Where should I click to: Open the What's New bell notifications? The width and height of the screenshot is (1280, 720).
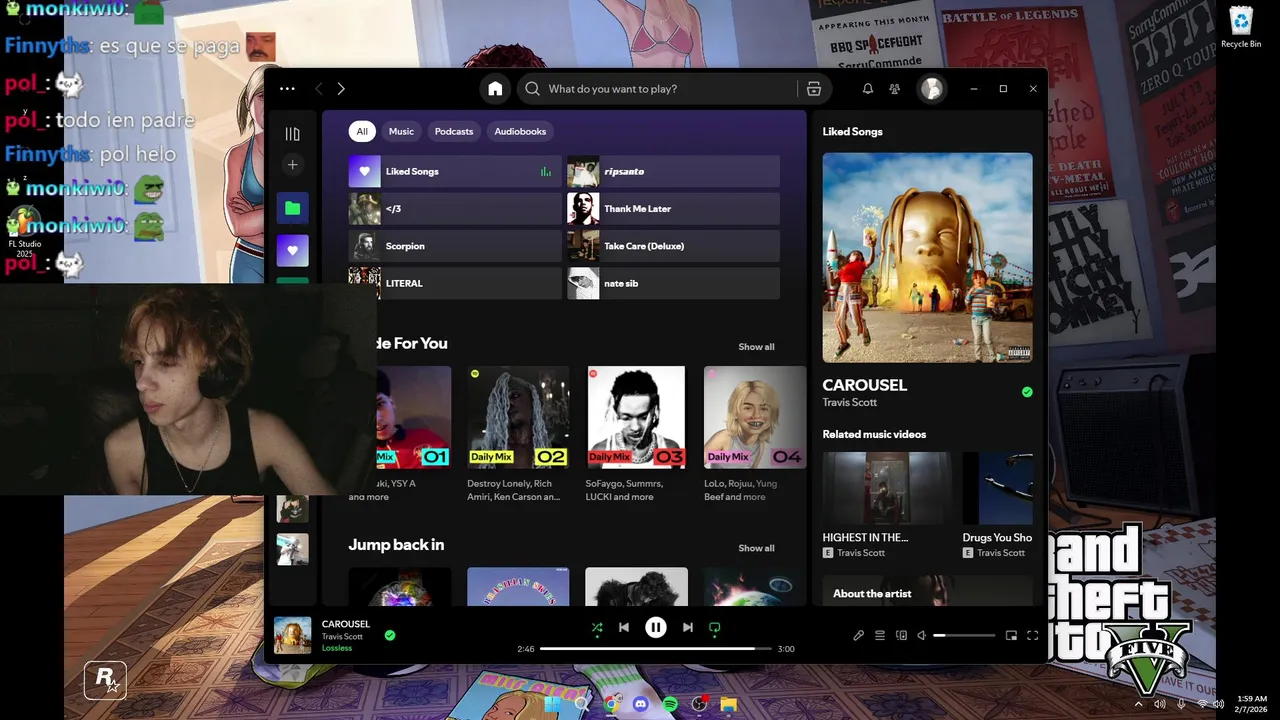[868, 89]
